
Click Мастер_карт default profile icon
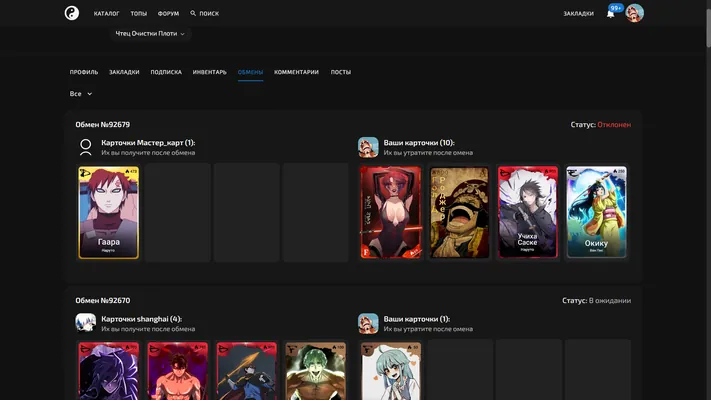point(86,147)
